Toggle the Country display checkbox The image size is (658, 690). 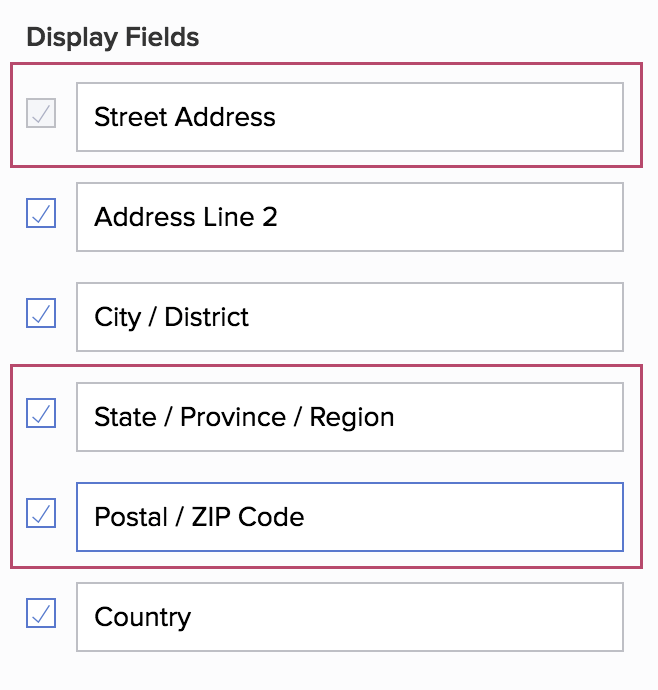[41, 613]
